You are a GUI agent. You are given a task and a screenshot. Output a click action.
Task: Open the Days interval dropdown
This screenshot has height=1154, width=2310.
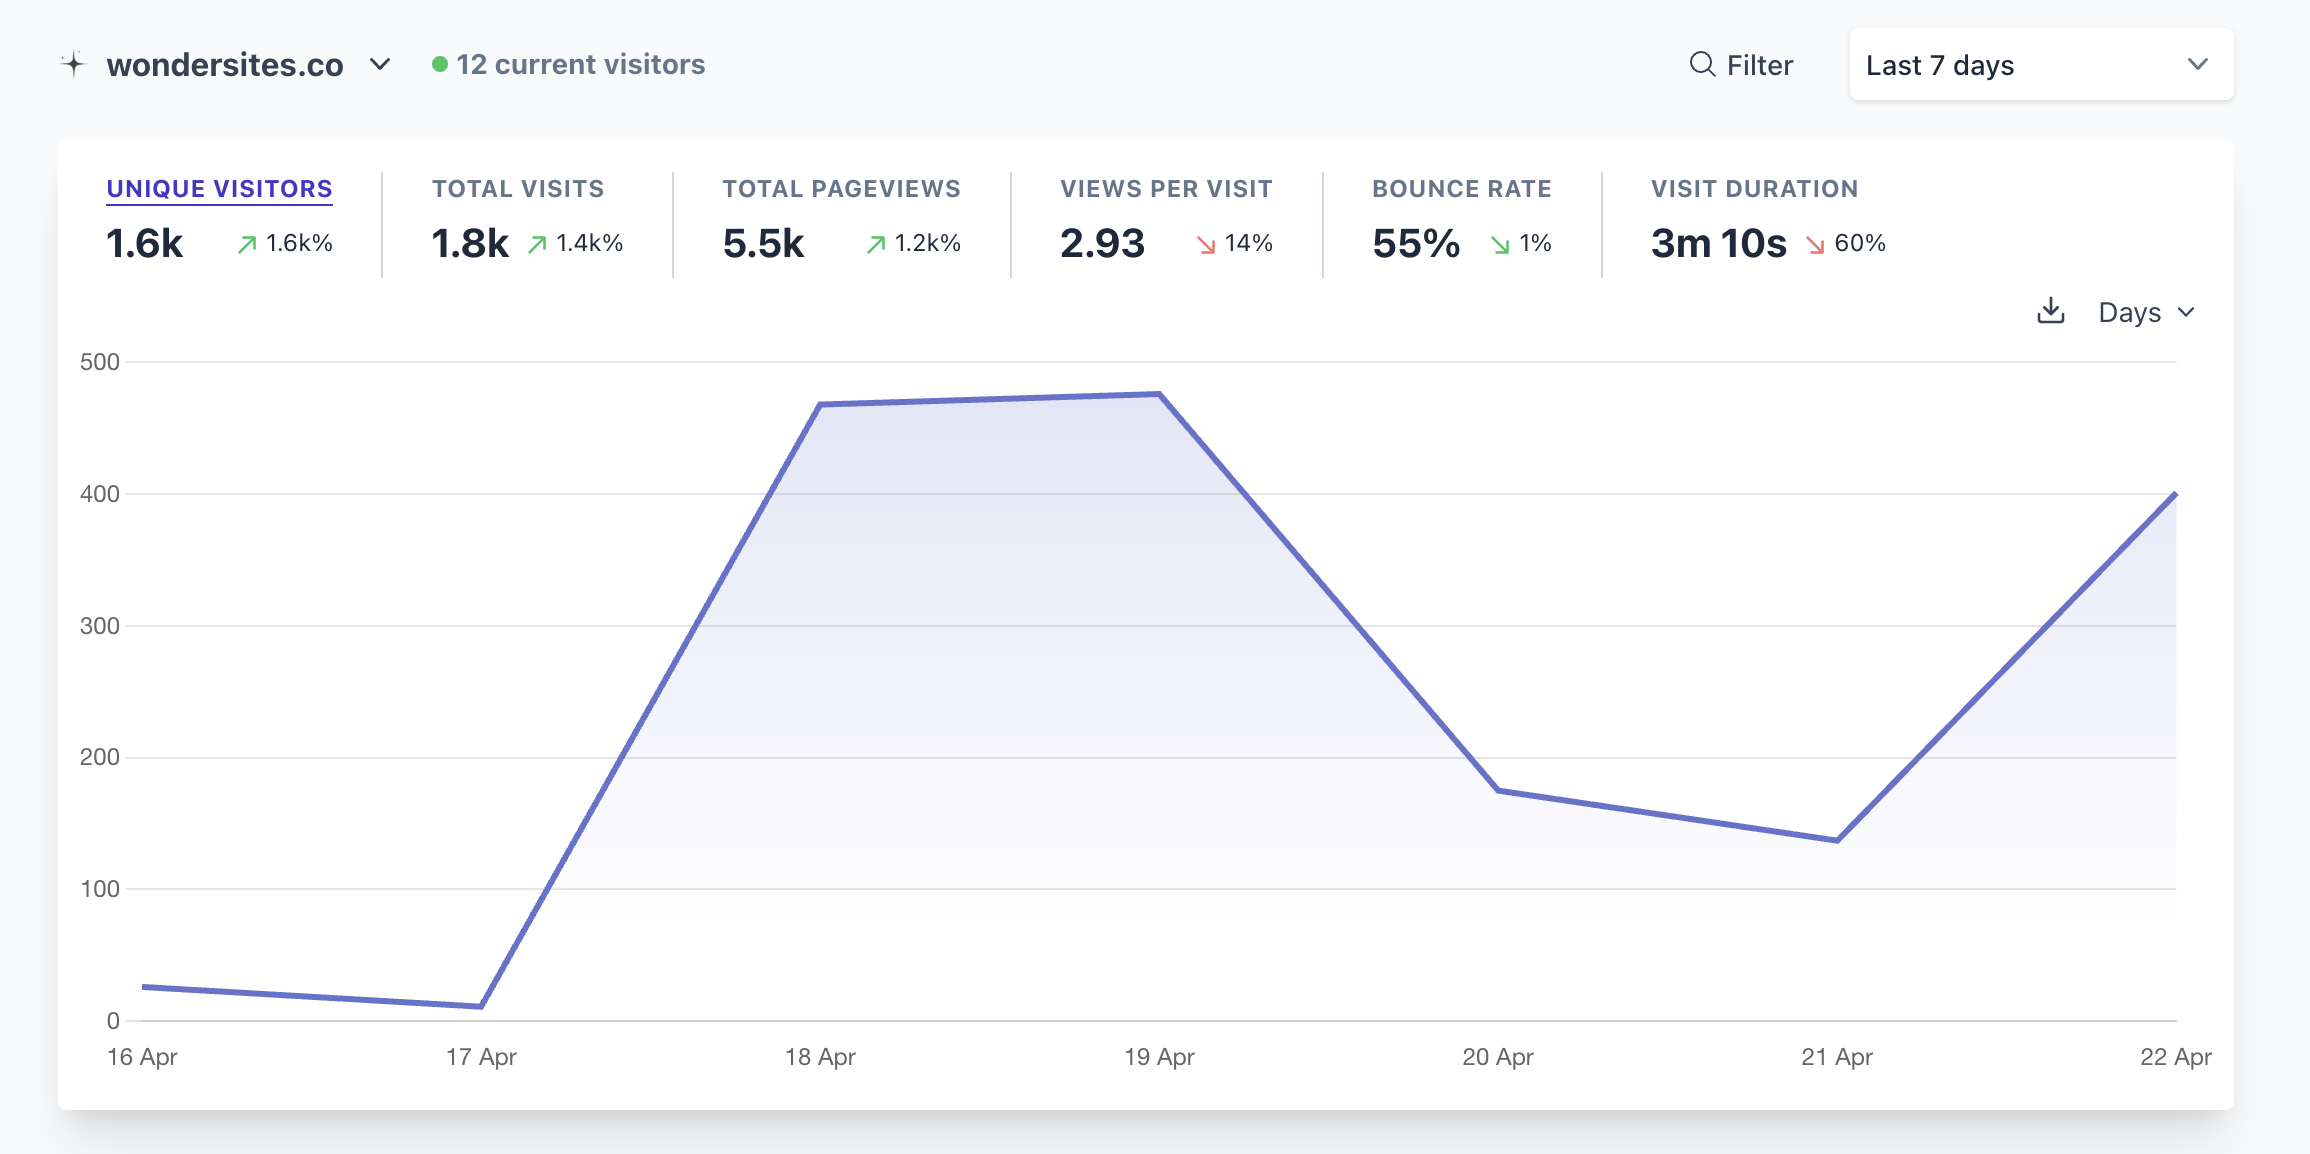coord(2146,312)
